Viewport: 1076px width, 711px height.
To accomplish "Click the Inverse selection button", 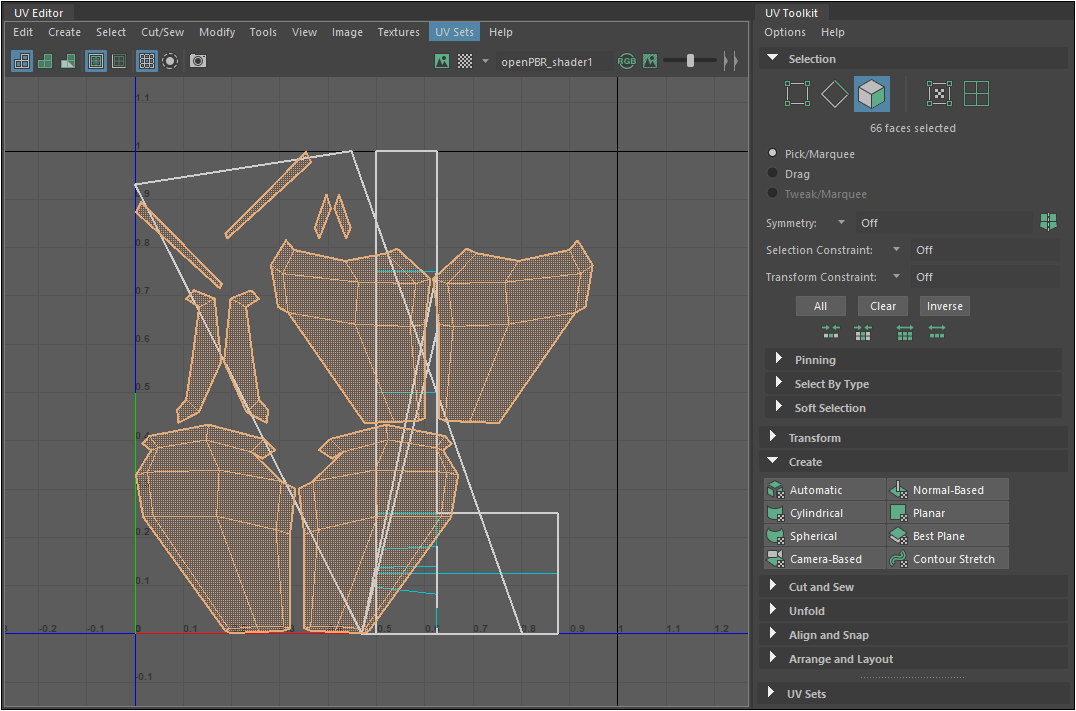I will tap(944, 306).
